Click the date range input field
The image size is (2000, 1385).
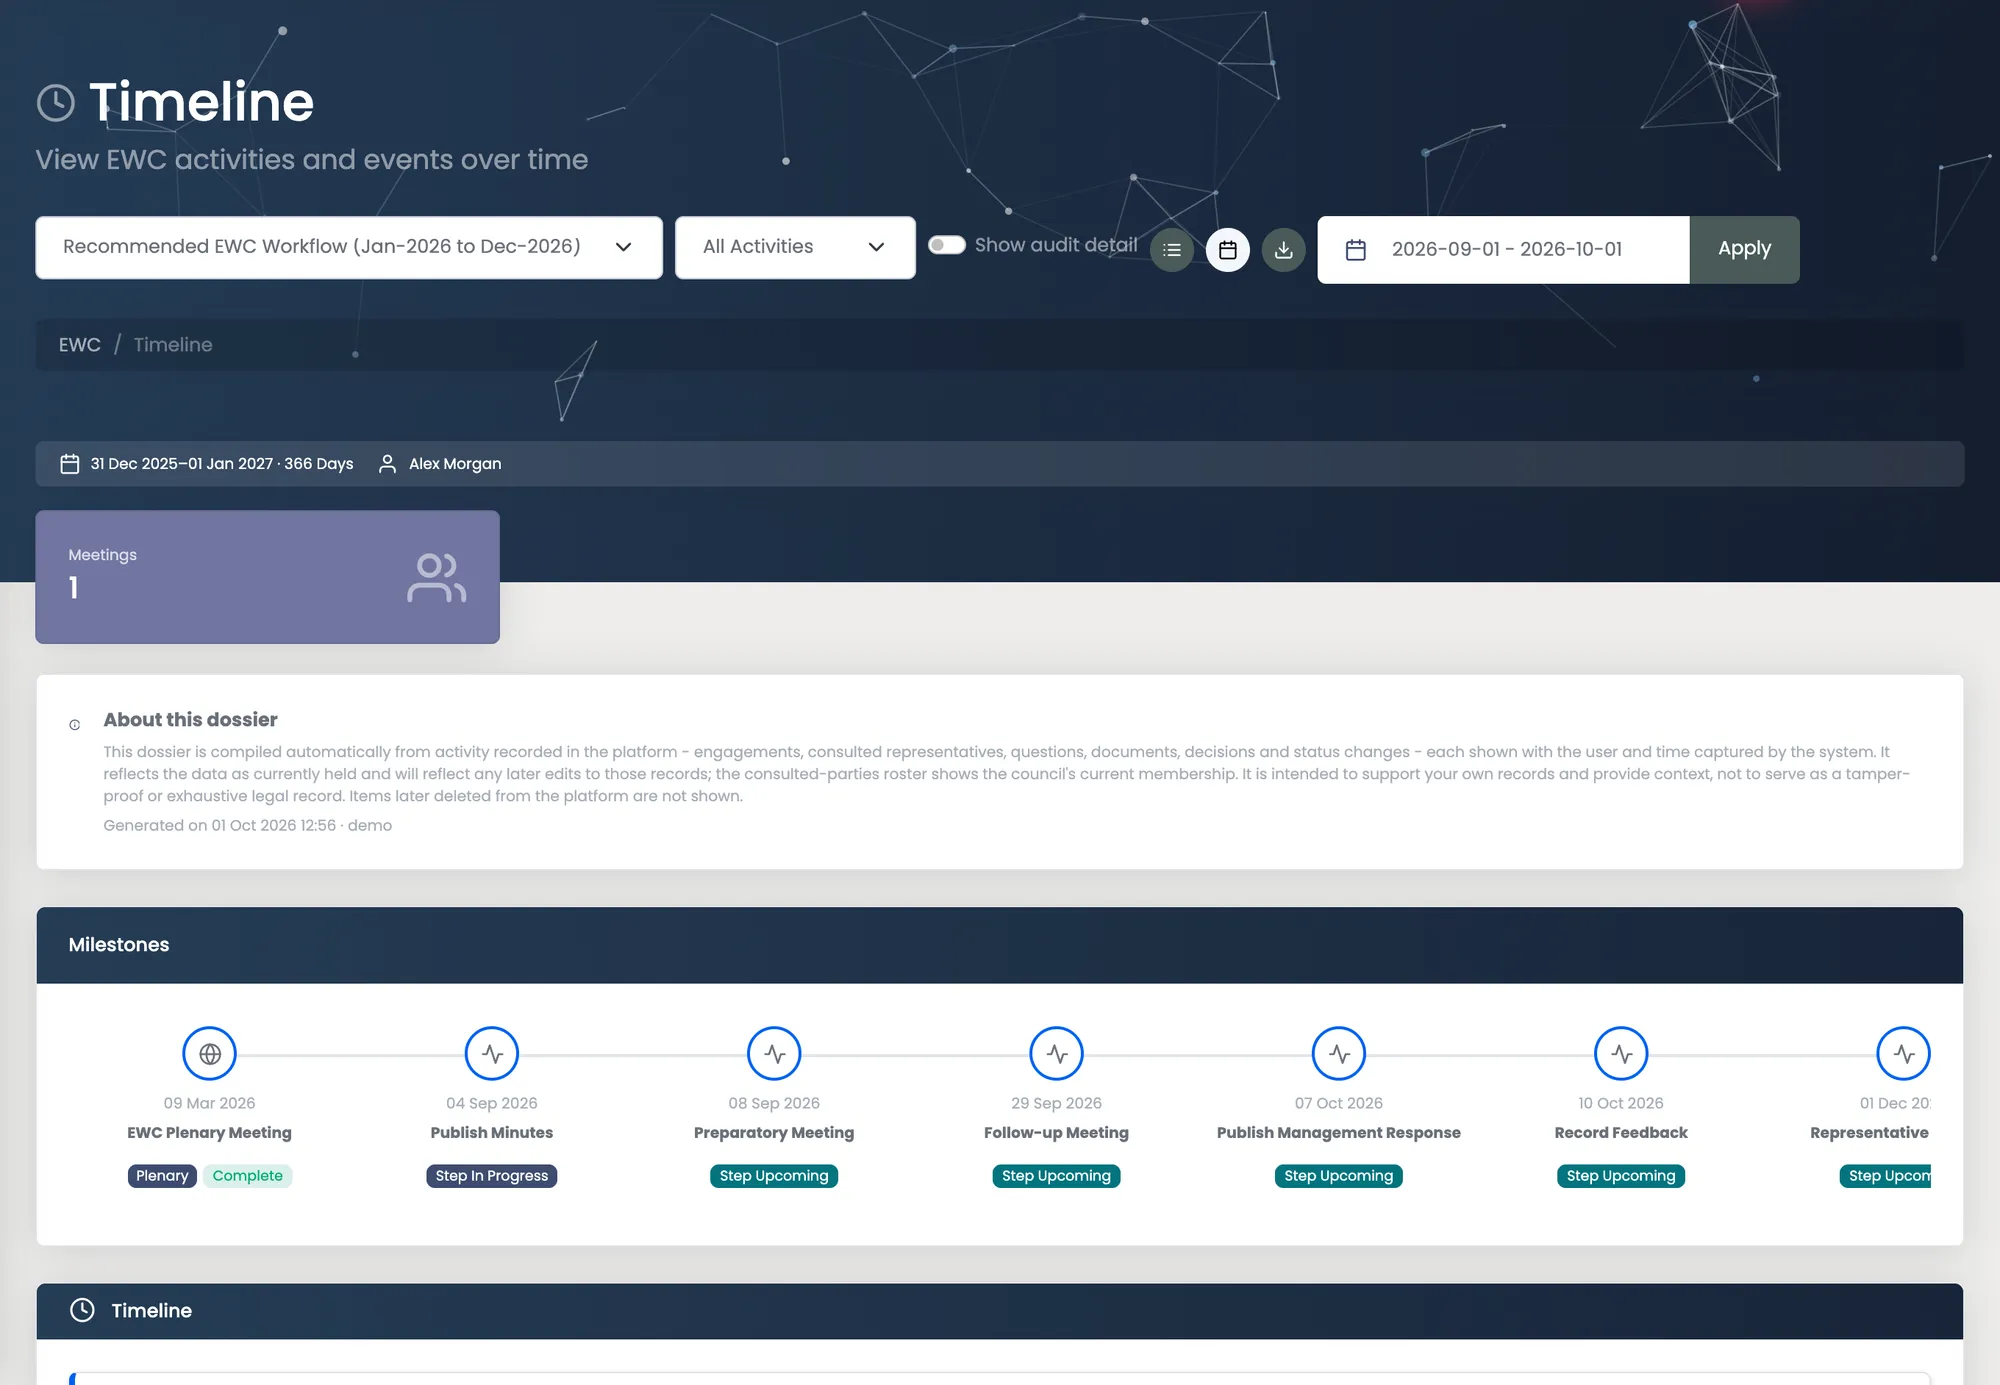tap(1503, 249)
